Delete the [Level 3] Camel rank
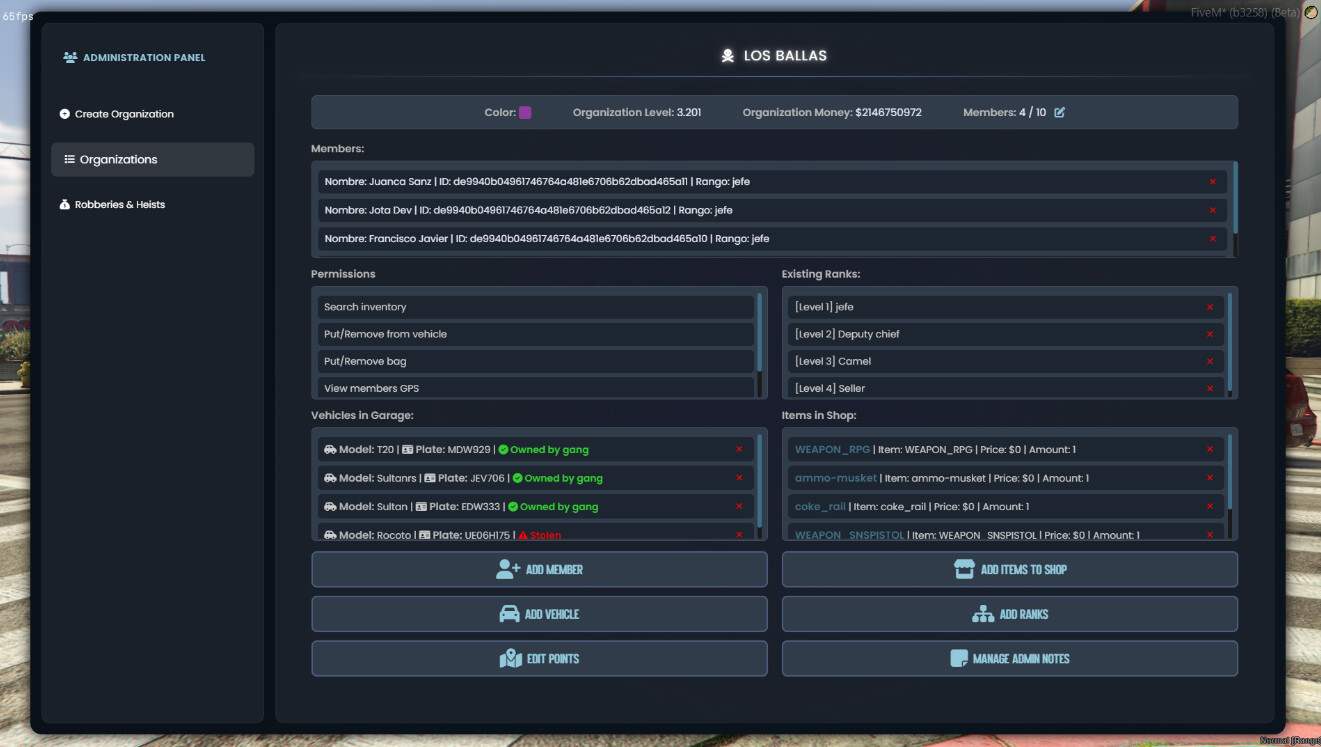Image resolution: width=1321 pixels, height=747 pixels. [x=1210, y=360]
